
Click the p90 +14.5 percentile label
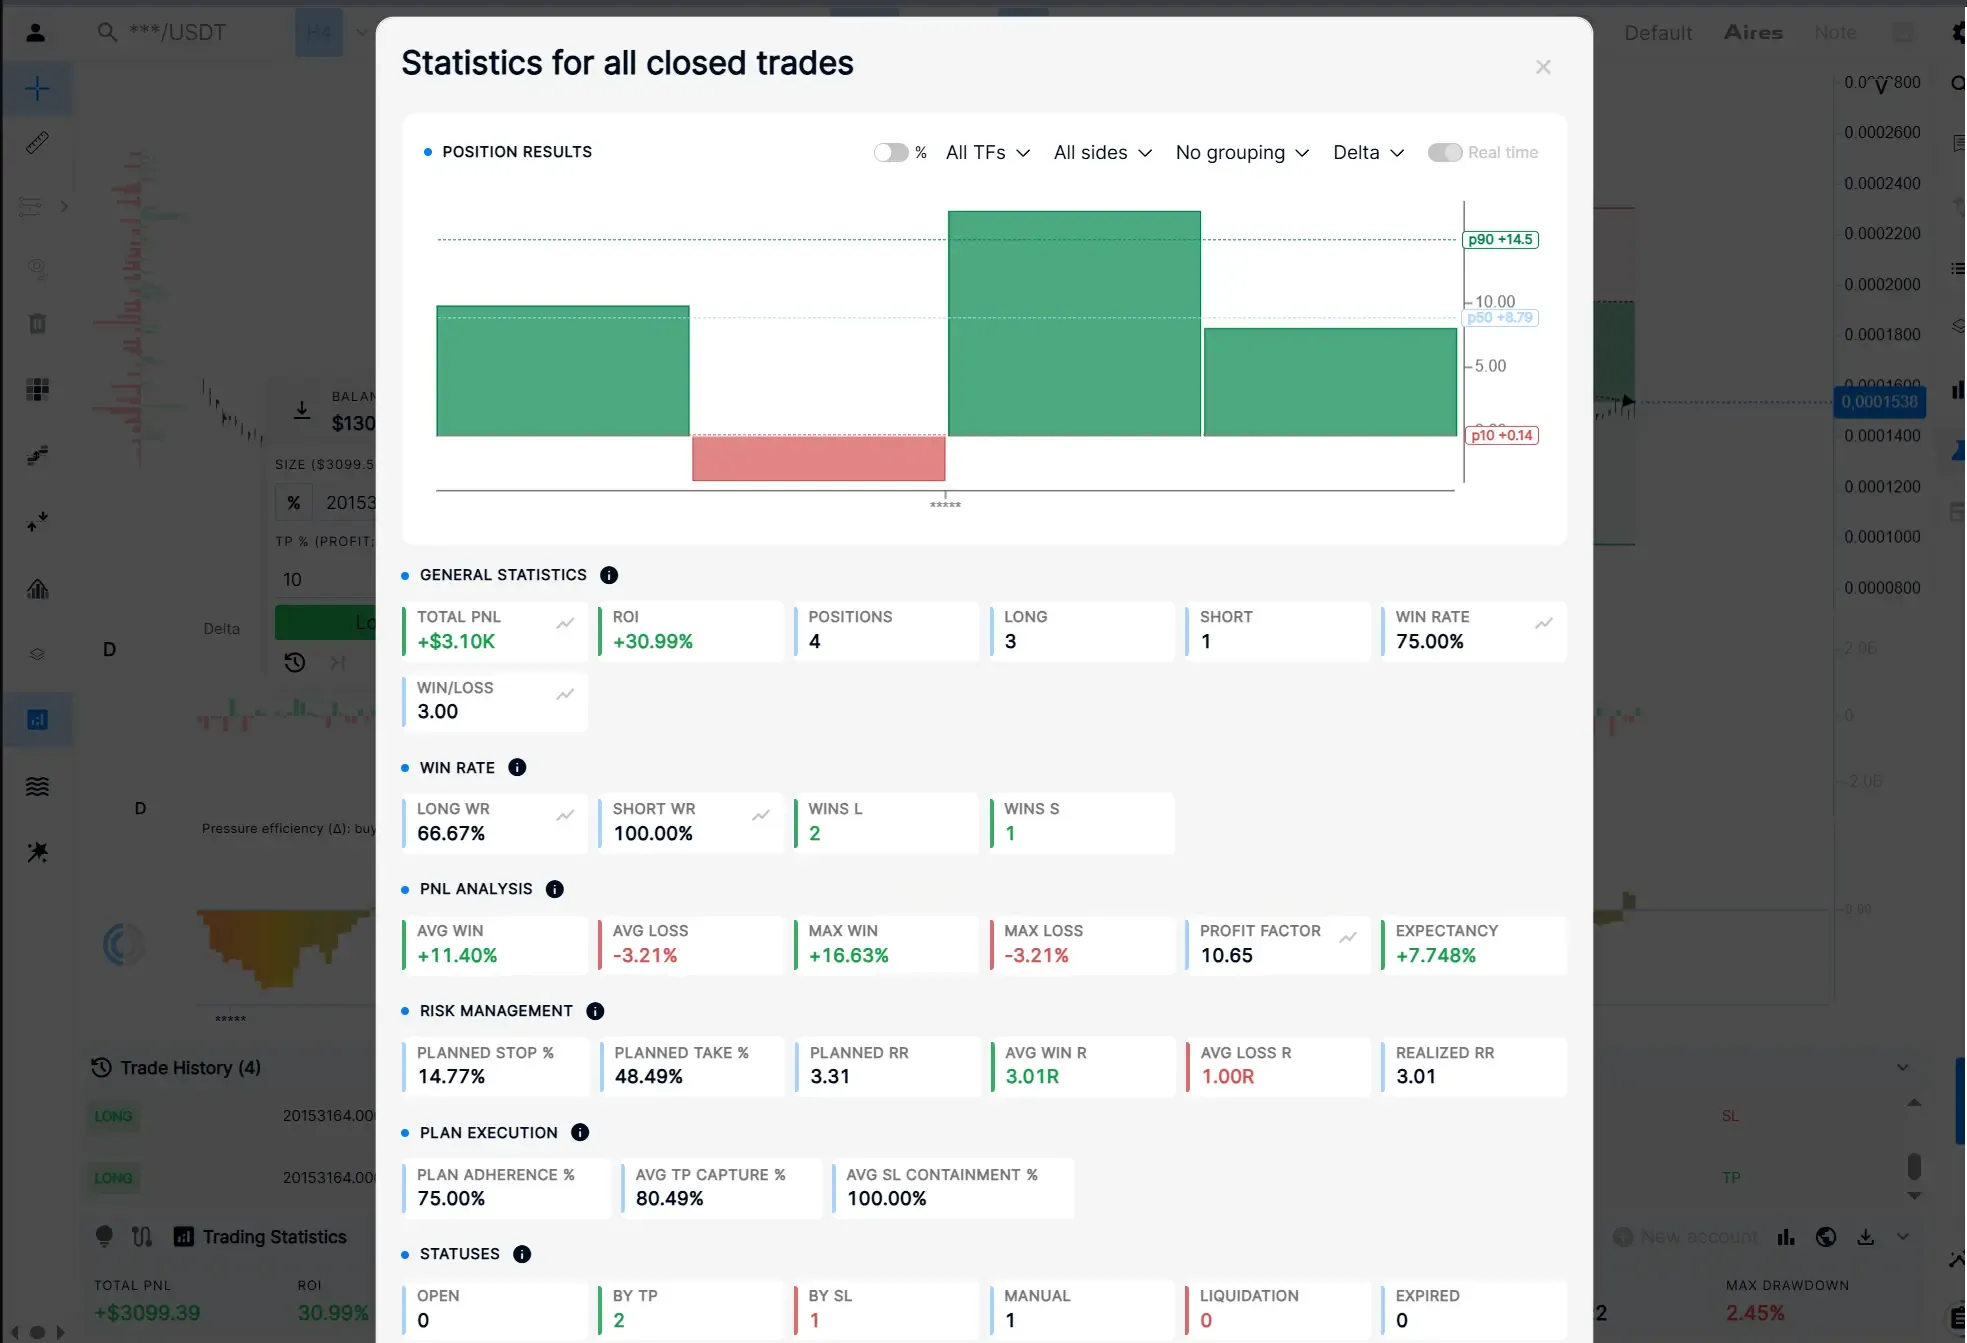pyautogui.click(x=1500, y=240)
